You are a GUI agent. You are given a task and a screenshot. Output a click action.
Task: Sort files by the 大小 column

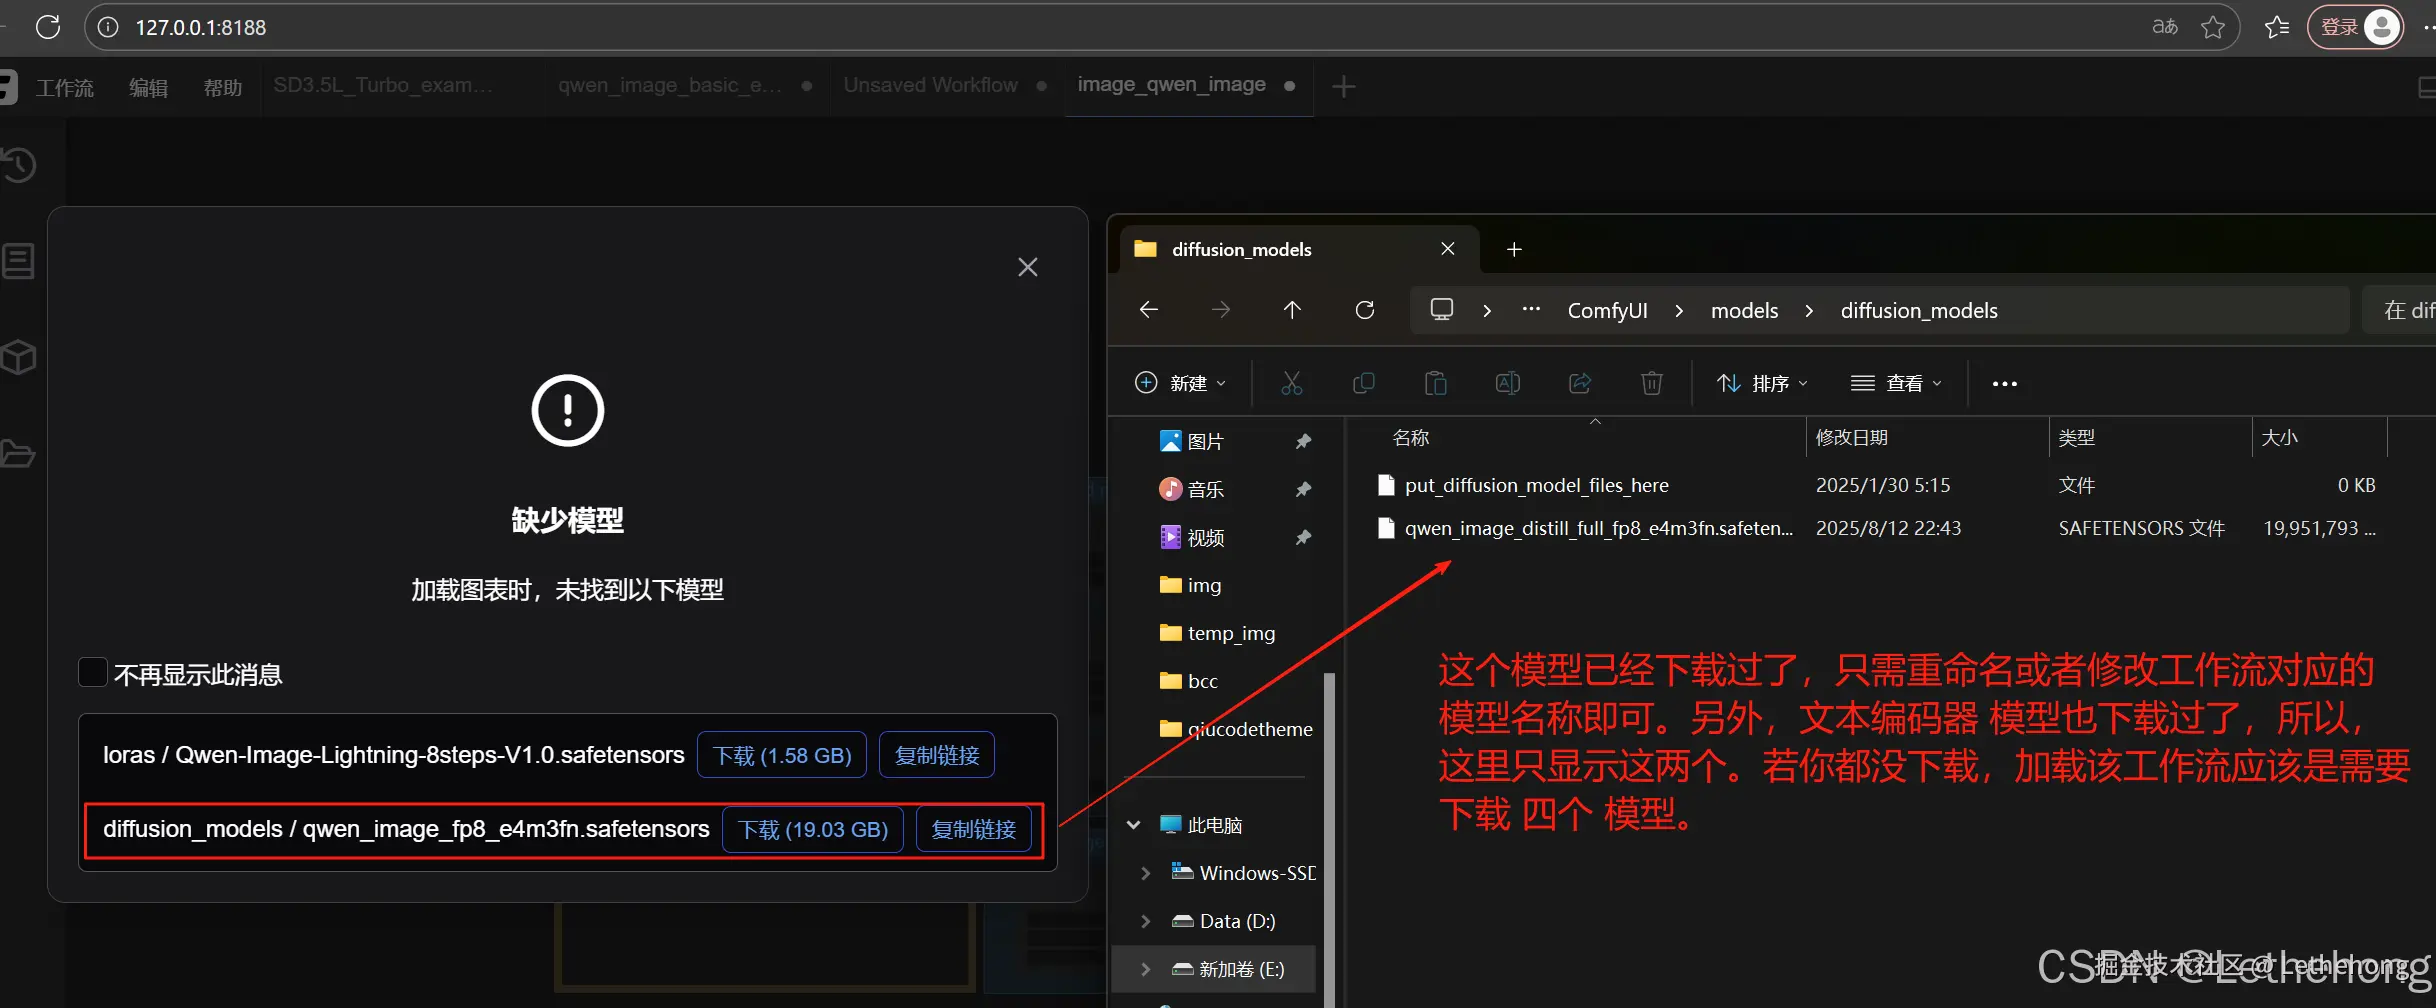click(x=2280, y=438)
